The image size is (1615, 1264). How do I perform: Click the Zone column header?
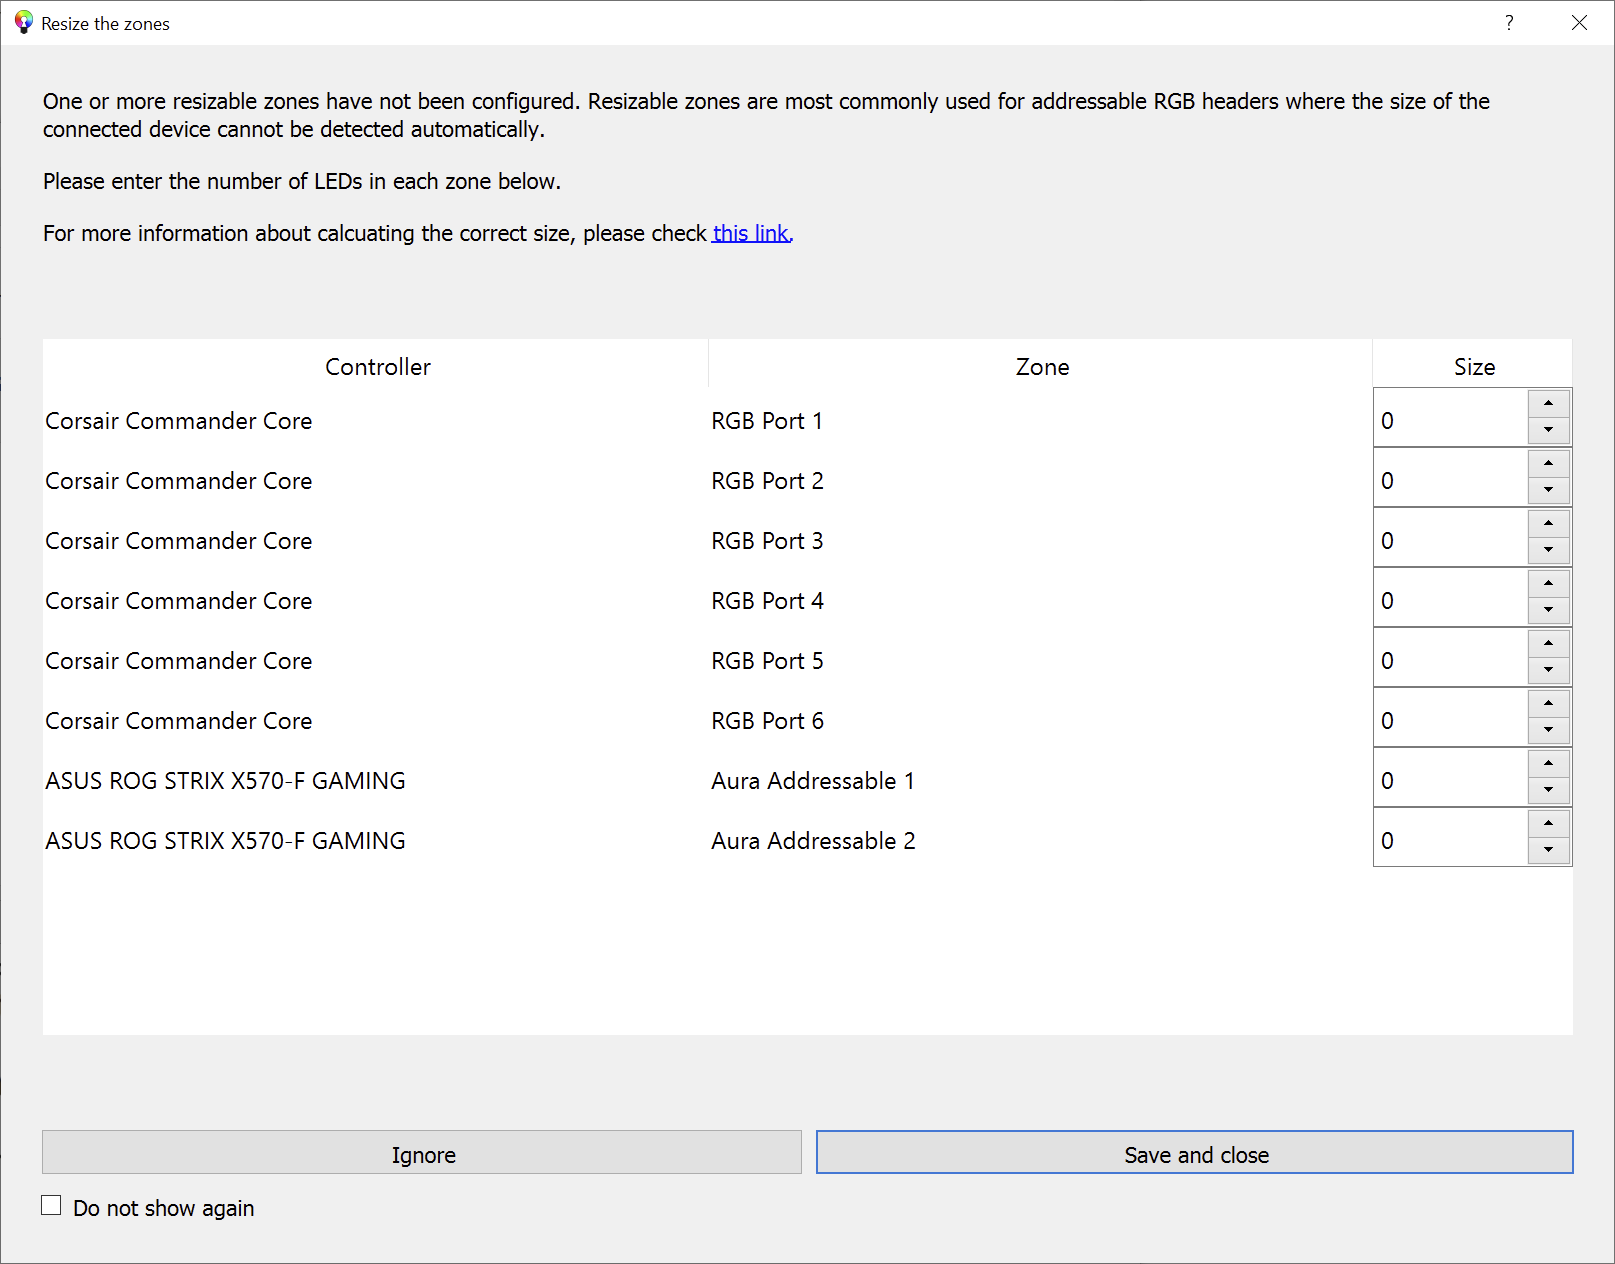[x=1041, y=364]
